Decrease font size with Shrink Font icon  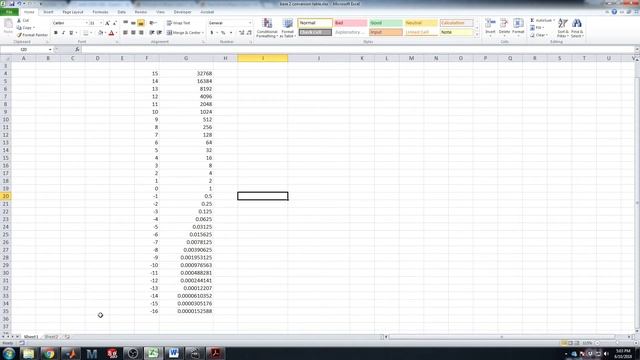coord(115,23)
